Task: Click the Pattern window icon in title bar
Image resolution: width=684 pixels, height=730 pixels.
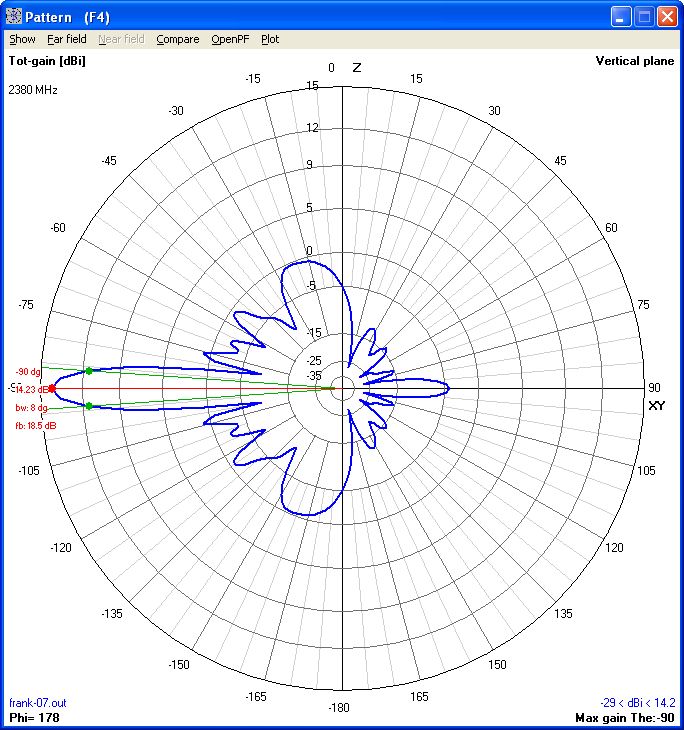Action: click(13, 16)
